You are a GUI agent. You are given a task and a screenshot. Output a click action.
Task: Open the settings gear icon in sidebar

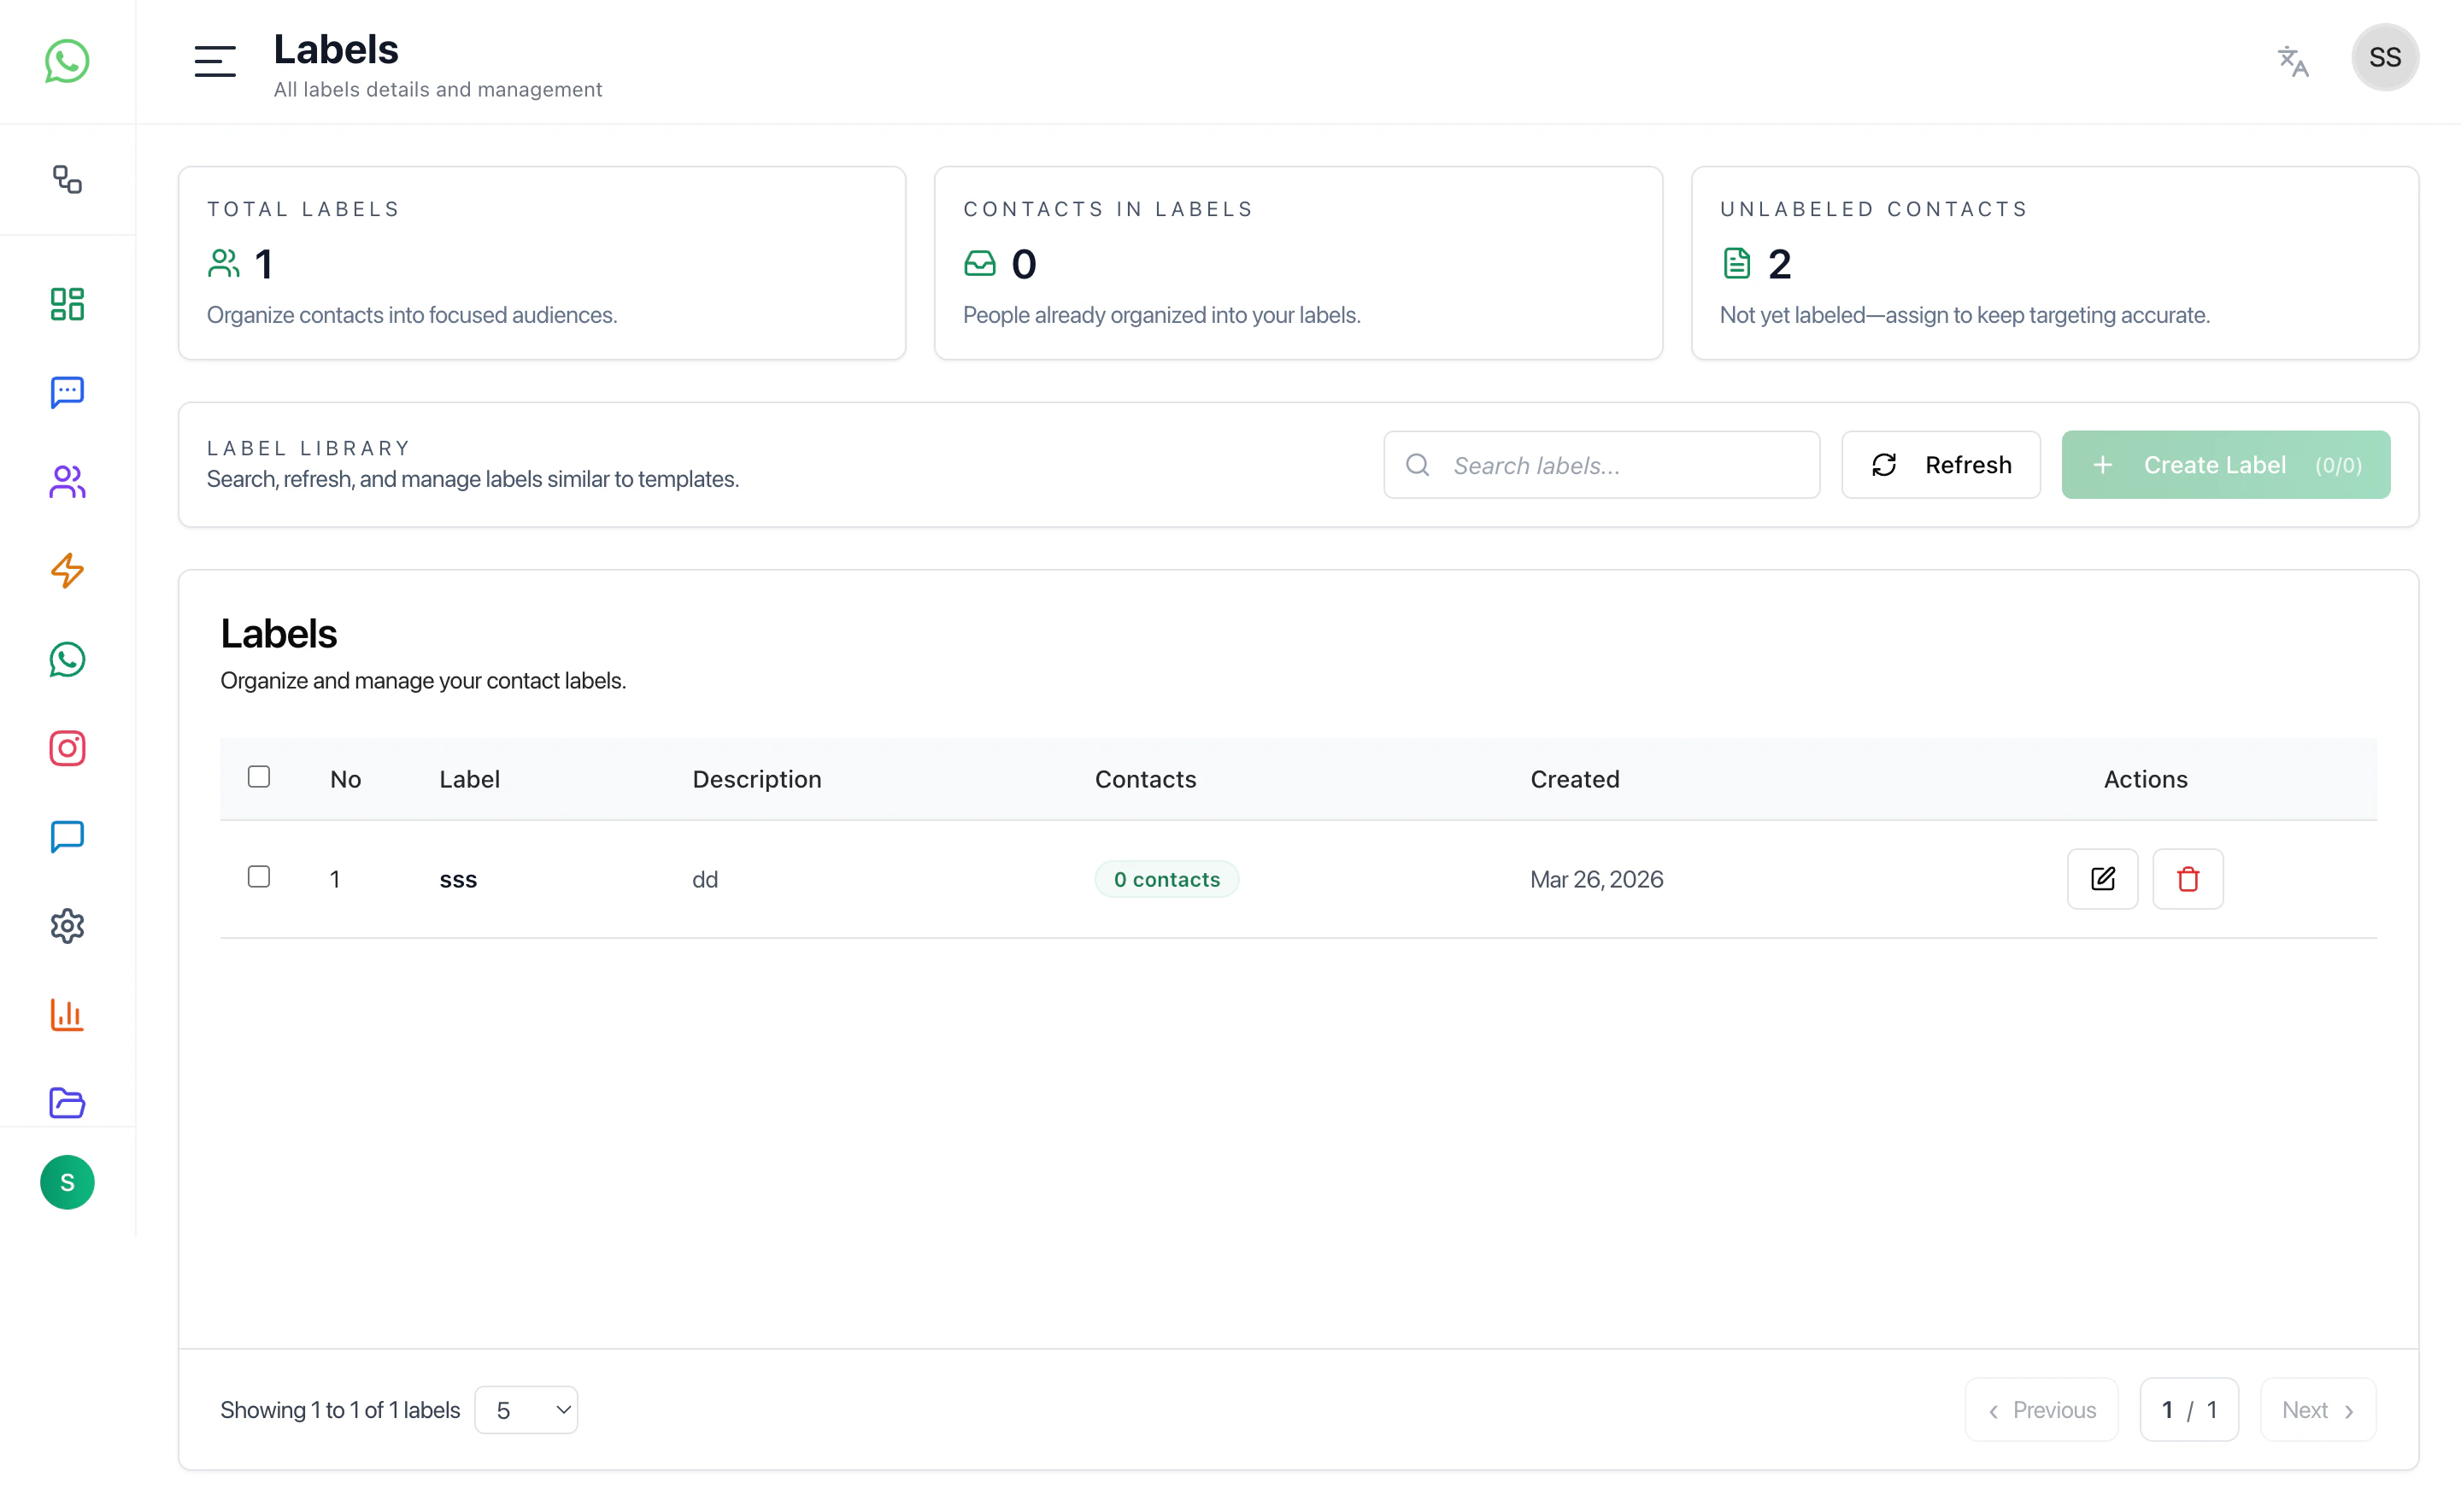tap(67, 926)
